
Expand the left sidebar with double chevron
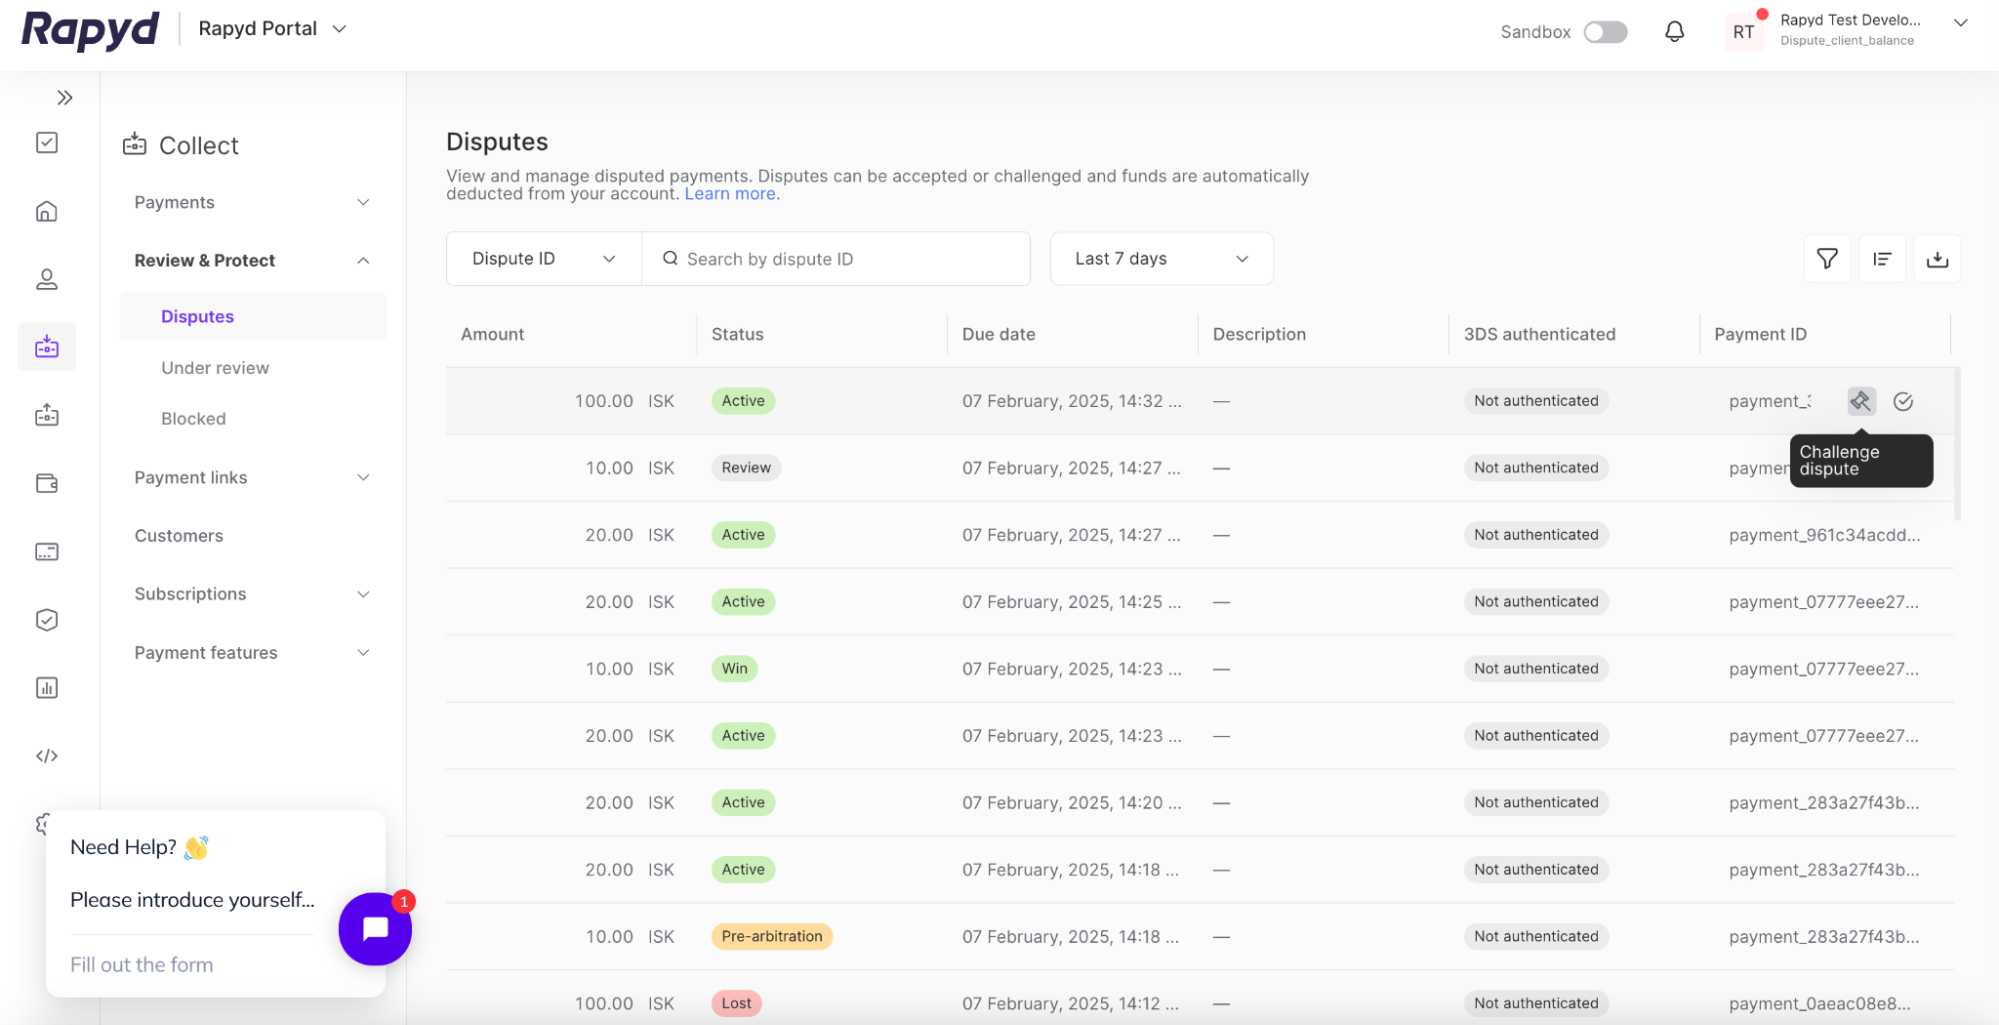[x=65, y=98]
